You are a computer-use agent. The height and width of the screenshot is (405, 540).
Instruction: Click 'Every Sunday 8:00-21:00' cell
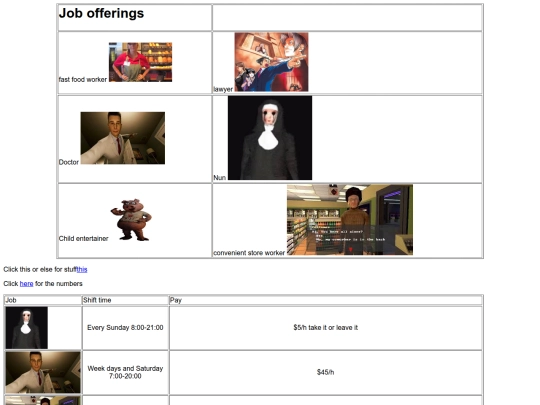125,328
